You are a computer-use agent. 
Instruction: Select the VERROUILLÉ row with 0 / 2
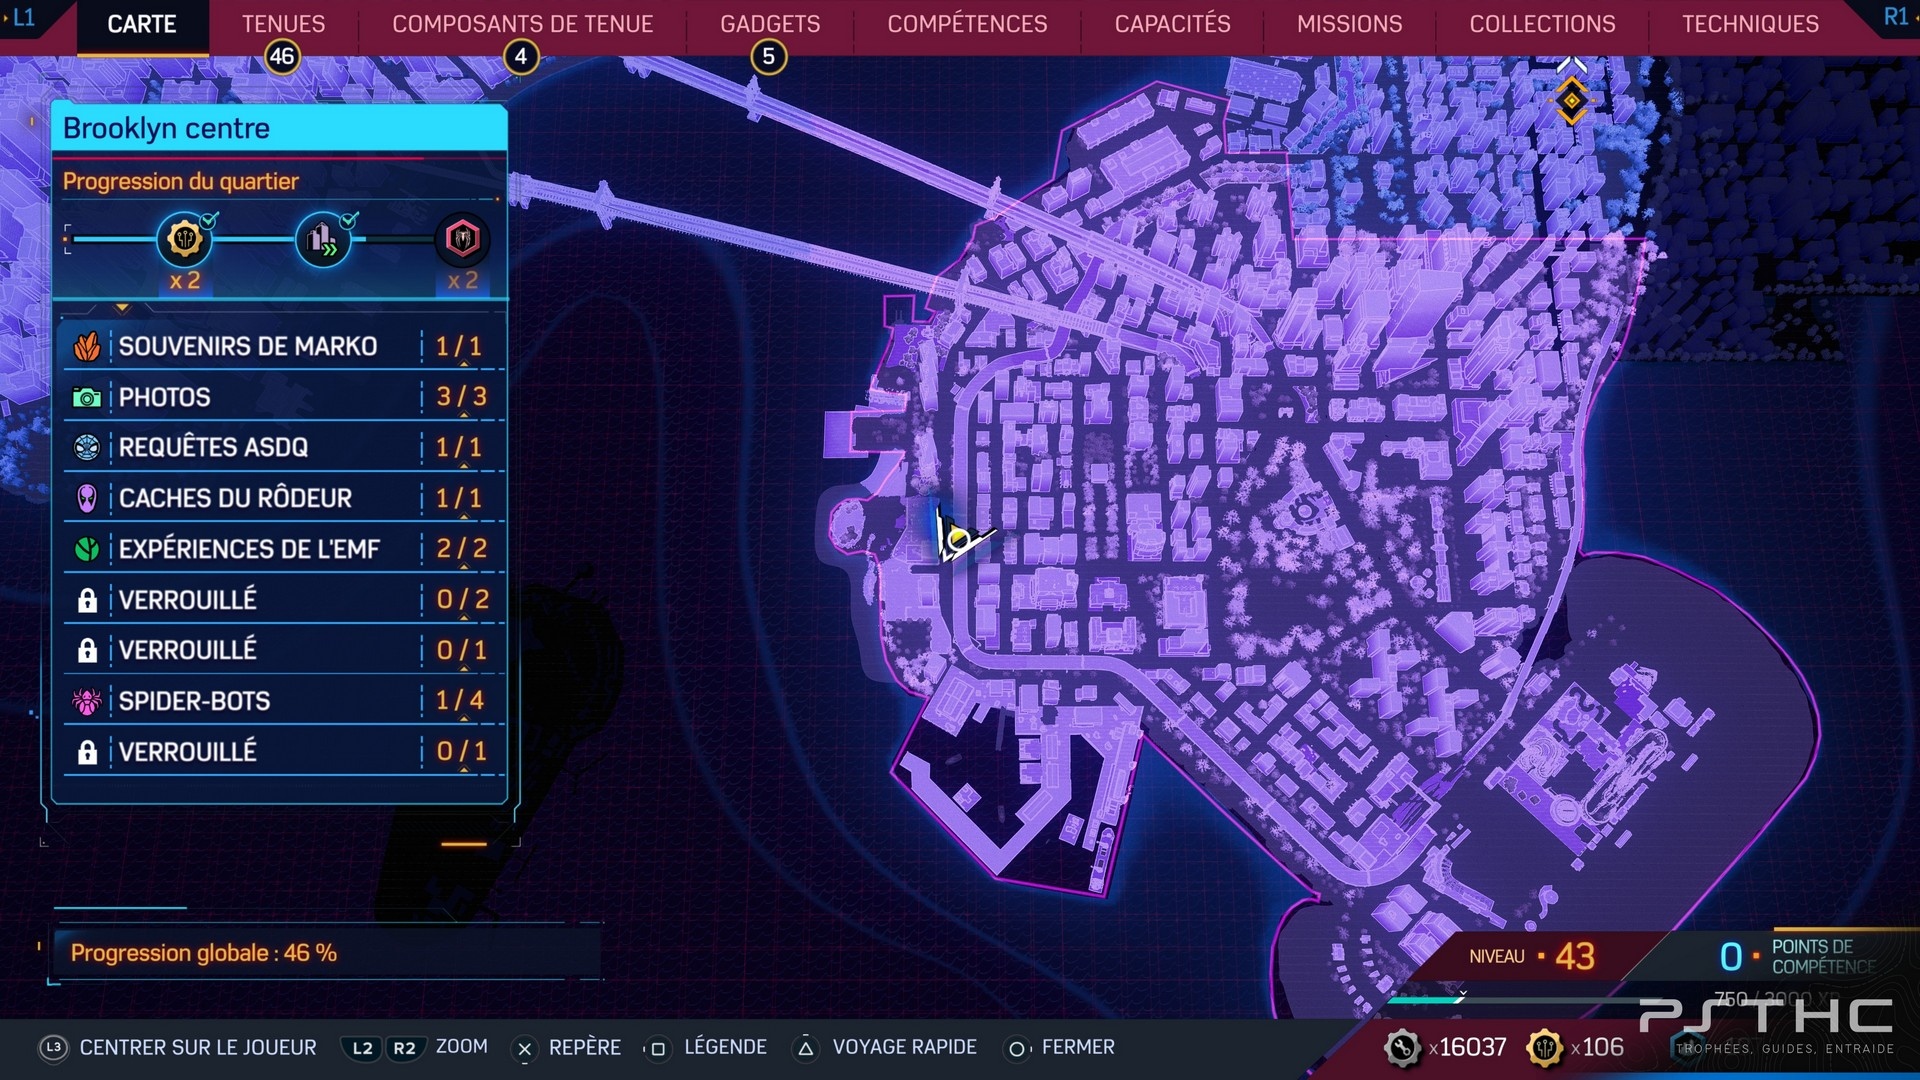(283, 600)
